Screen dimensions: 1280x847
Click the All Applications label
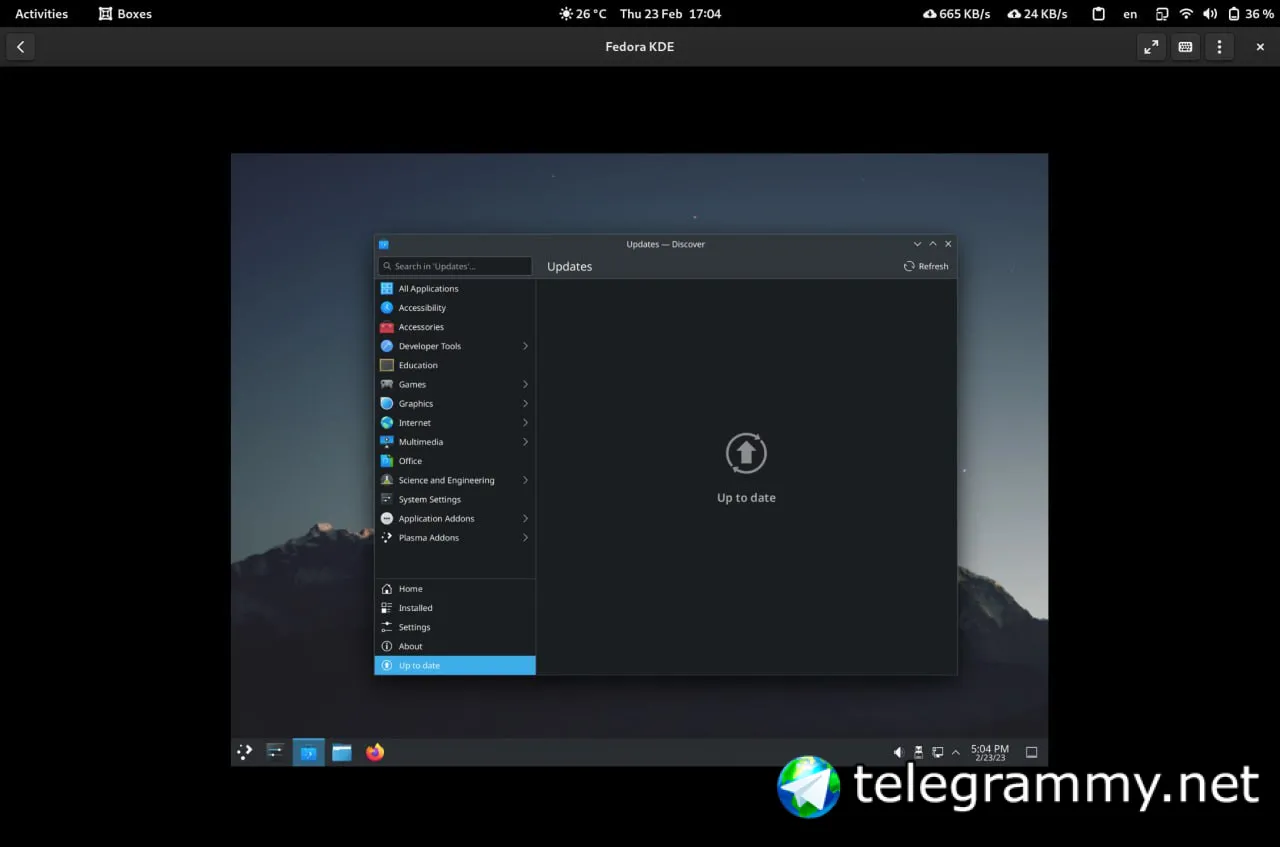coord(429,289)
